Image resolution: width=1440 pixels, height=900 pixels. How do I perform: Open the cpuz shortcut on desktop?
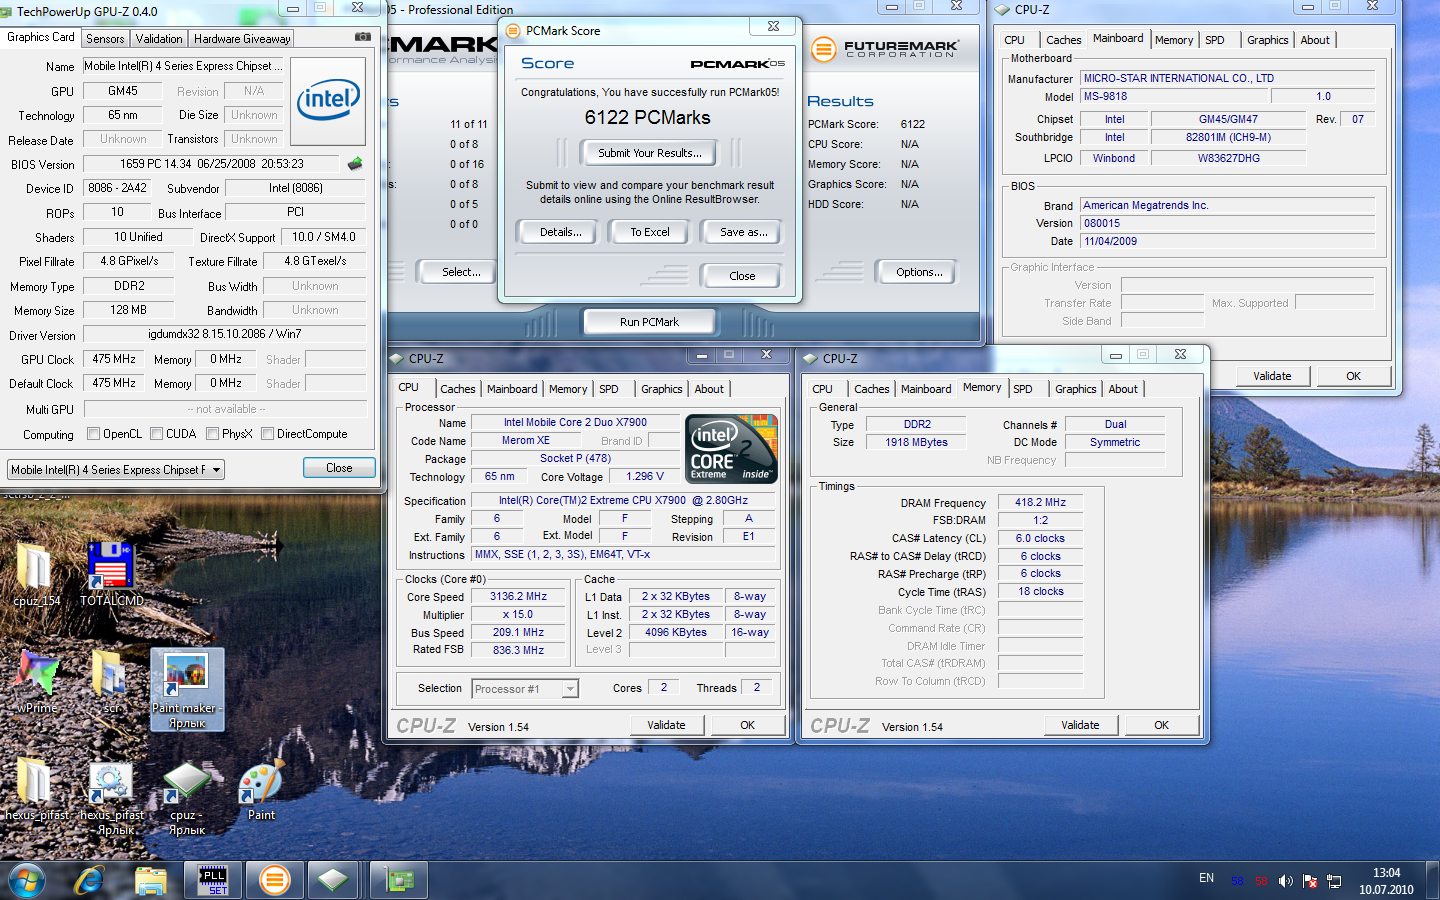[187, 797]
